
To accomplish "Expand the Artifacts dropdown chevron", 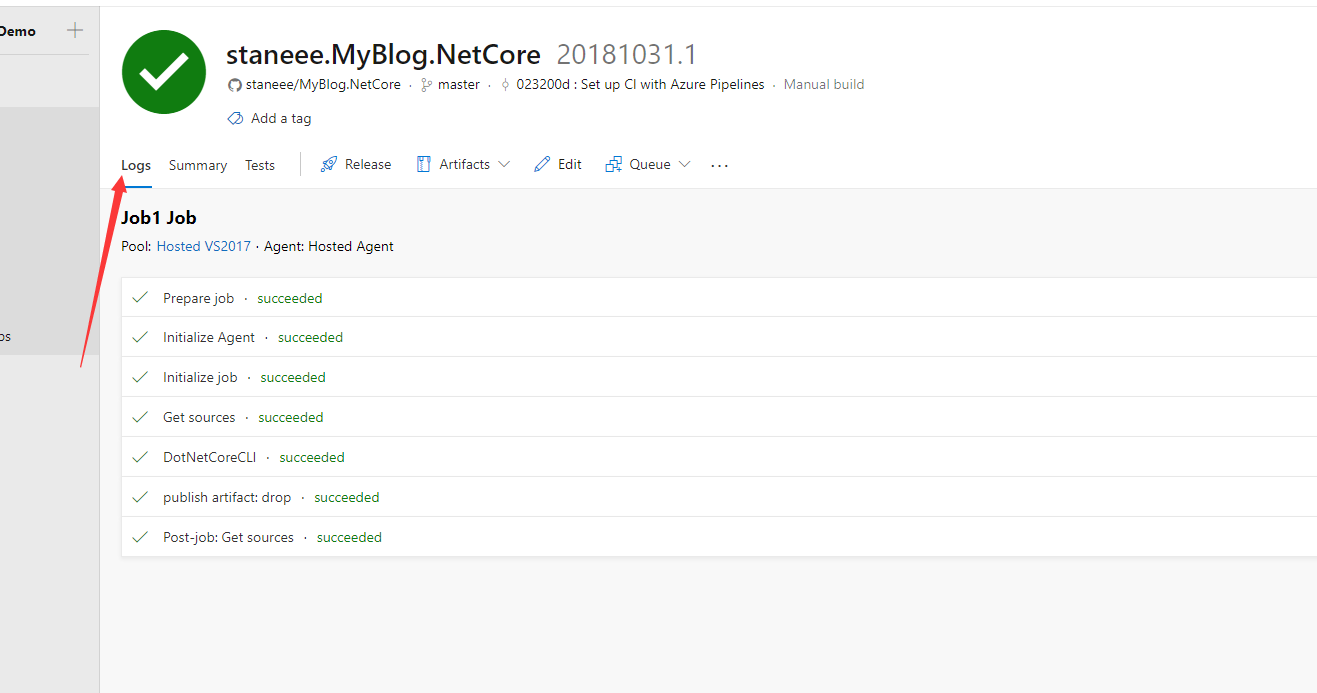I will (504, 164).
